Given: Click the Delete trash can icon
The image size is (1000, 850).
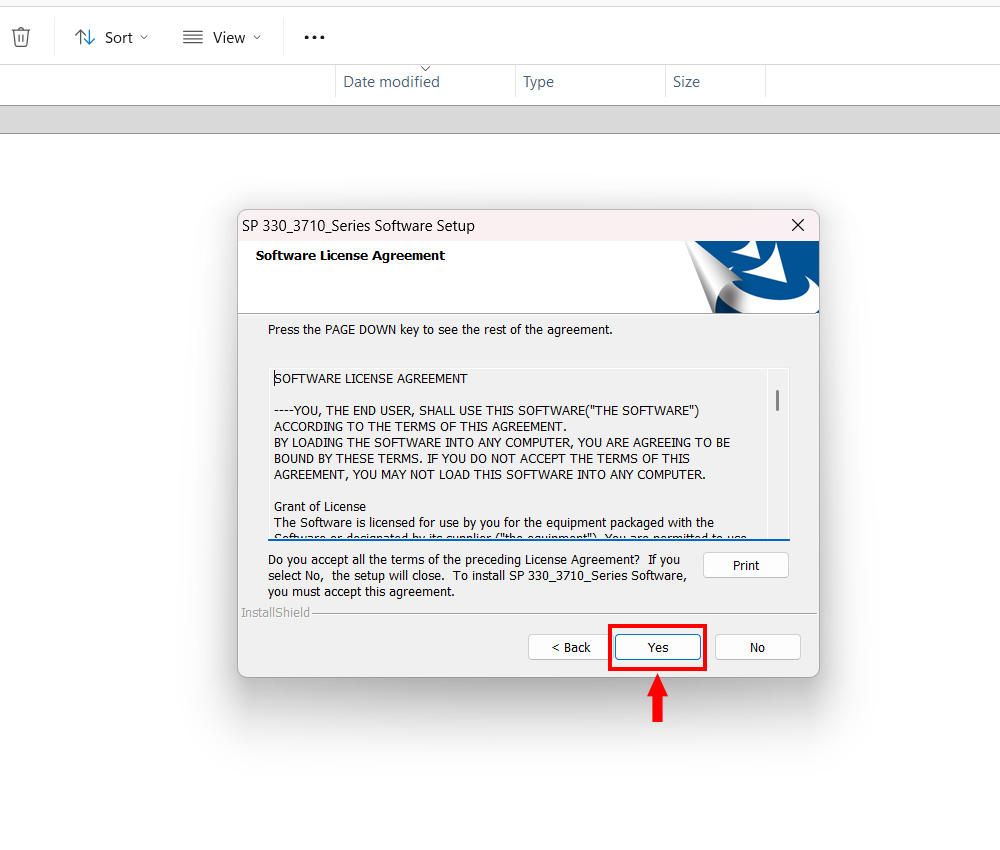Looking at the screenshot, I should 21,37.
